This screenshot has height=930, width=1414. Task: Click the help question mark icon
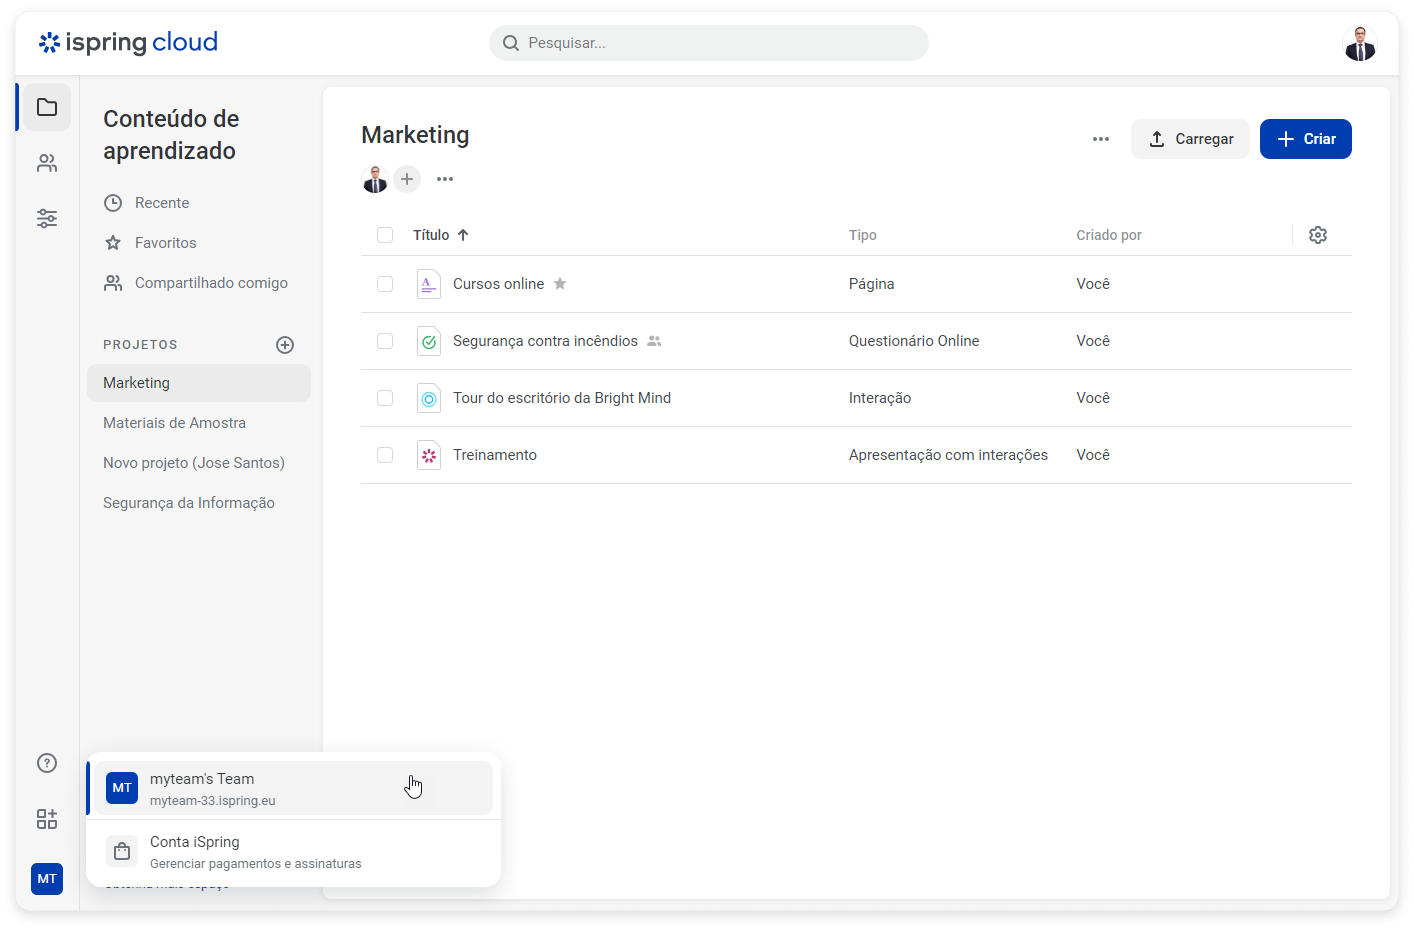[x=47, y=763]
